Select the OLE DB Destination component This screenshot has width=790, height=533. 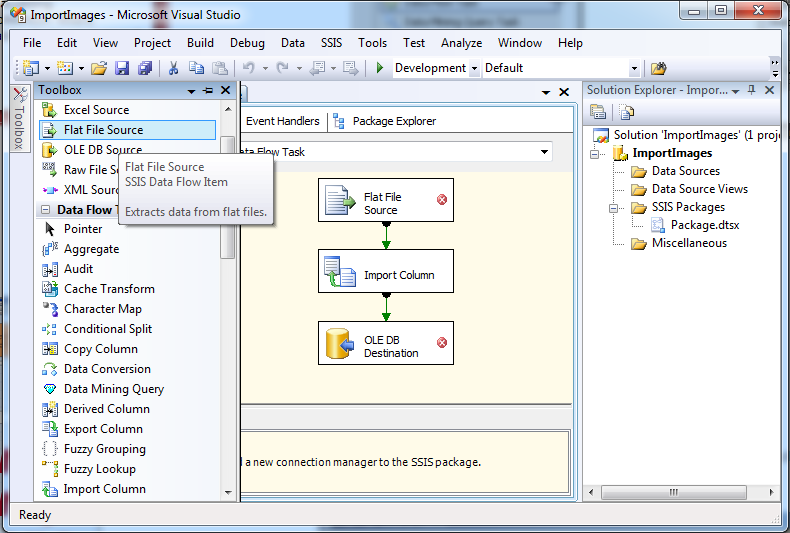[x=386, y=343]
